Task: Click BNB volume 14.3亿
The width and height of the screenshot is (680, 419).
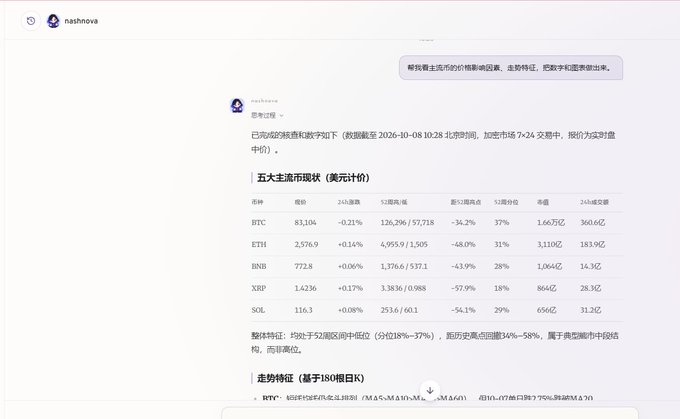Action: 591,266
